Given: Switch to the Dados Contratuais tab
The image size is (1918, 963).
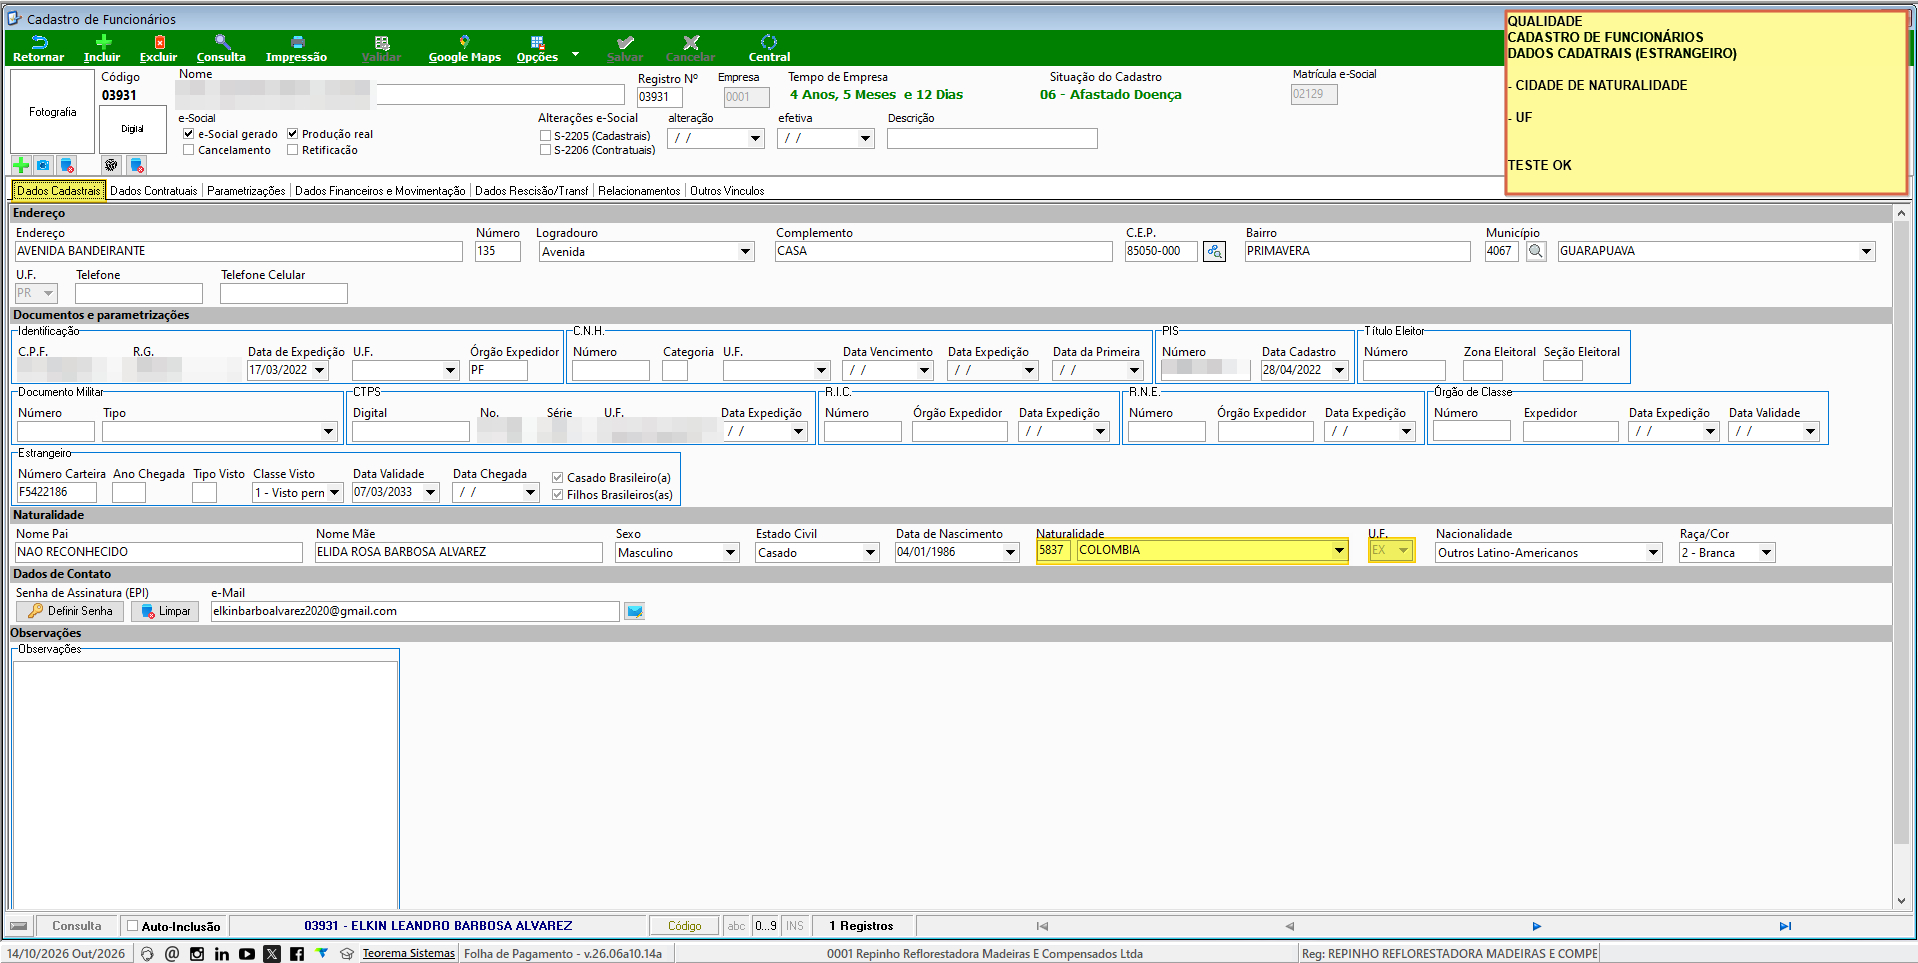Looking at the screenshot, I should click(x=154, y=191).
